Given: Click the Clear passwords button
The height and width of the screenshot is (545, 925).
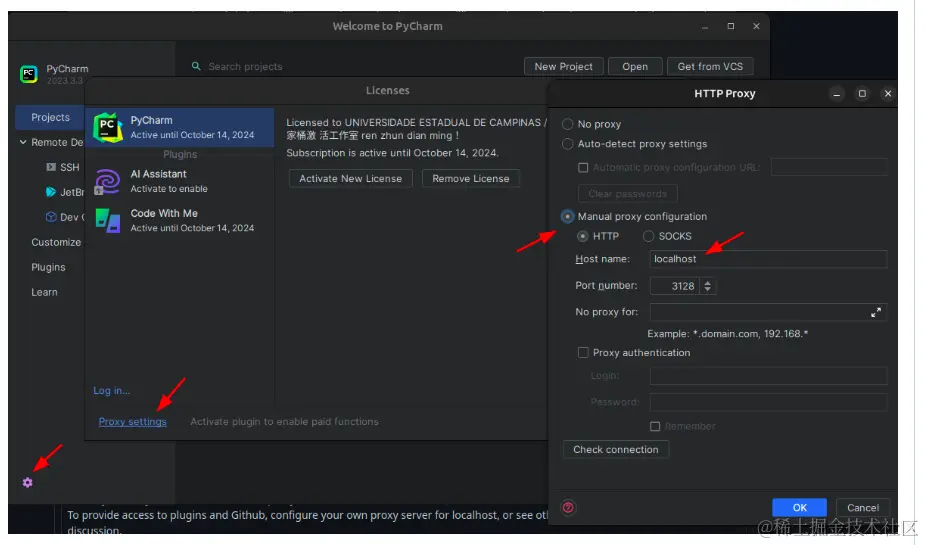Looking at the screenshot, I should 627,194.
